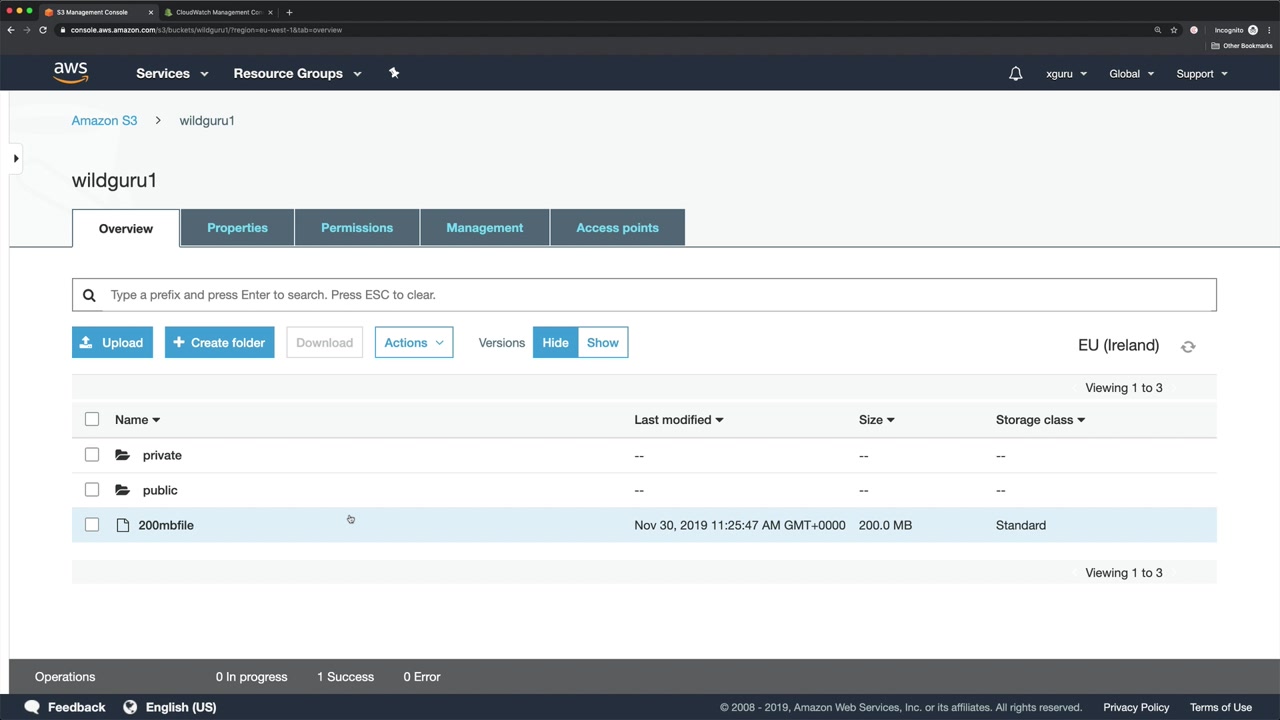Click the 200mbfile file icon
The image size is (1280, 720).
coord(123,525)
